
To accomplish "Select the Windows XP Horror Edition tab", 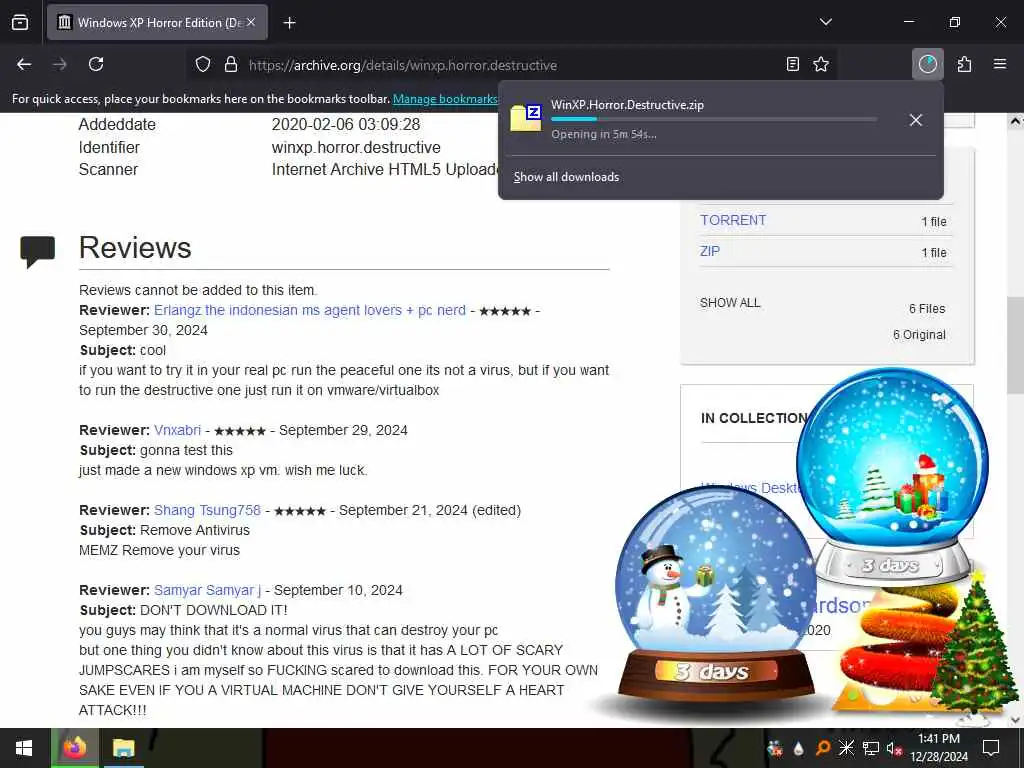I will pyautogui.click(x=157, y=23).
